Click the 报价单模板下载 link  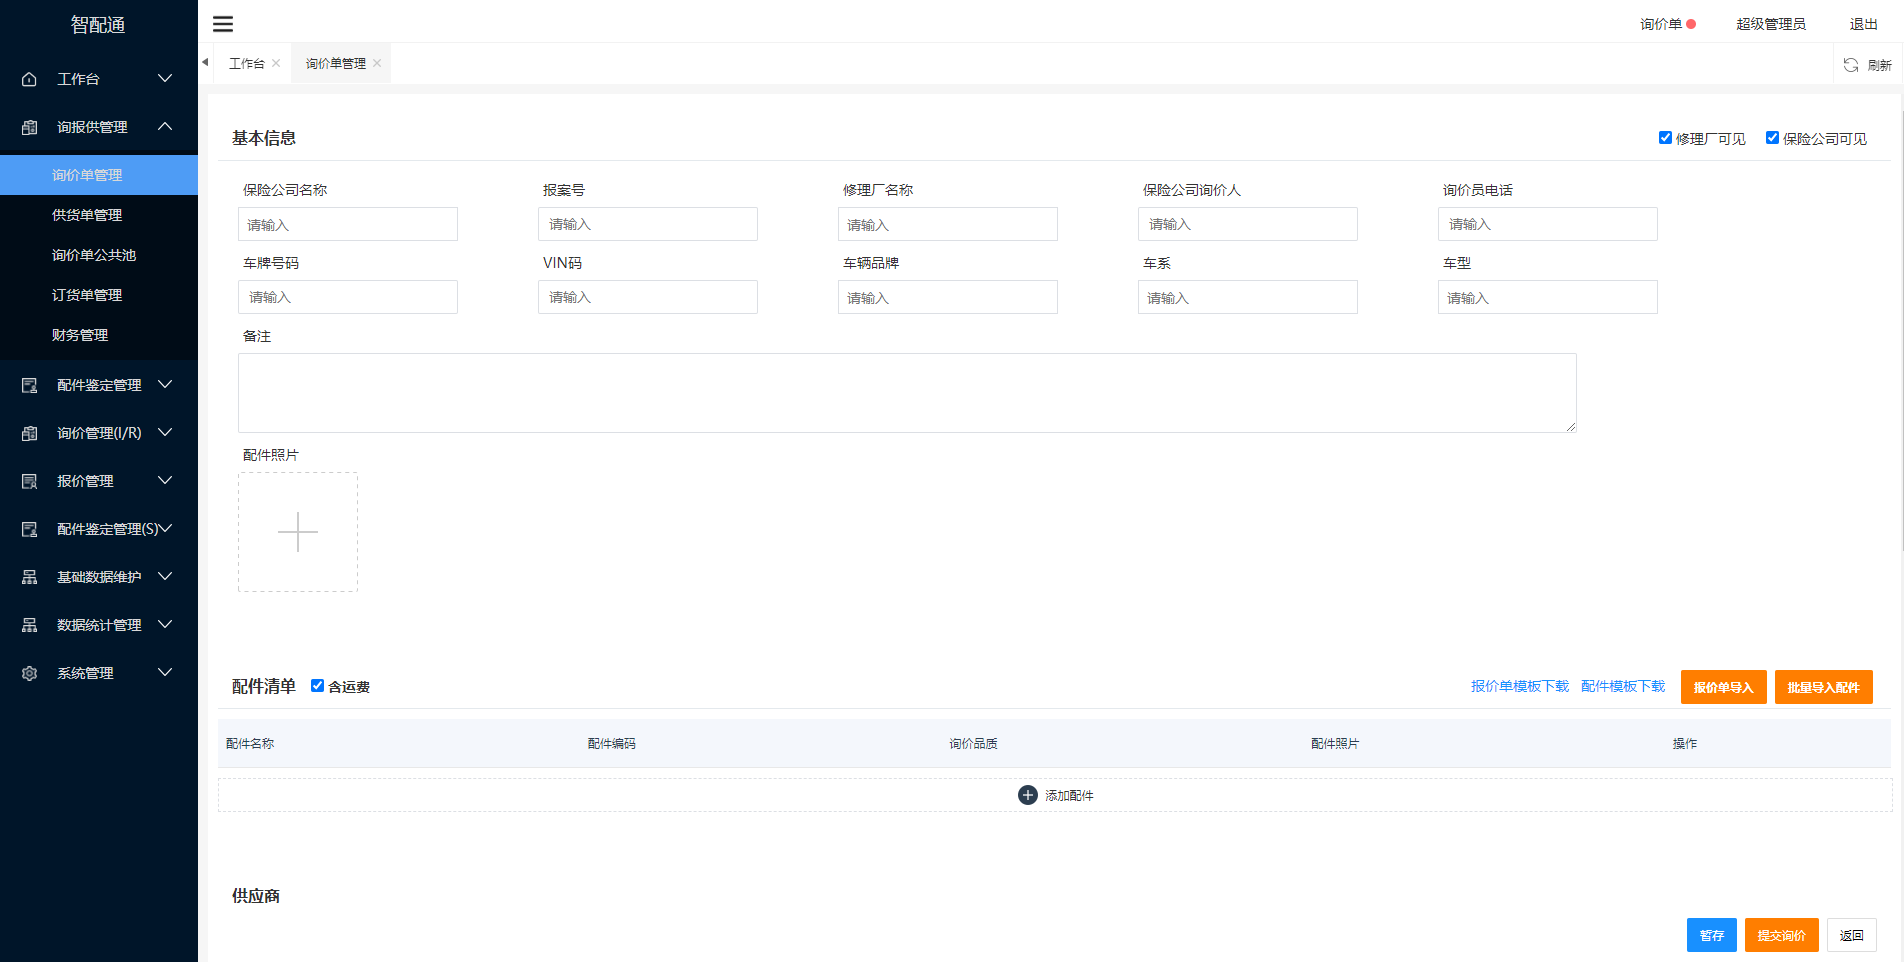point(1519,686)
